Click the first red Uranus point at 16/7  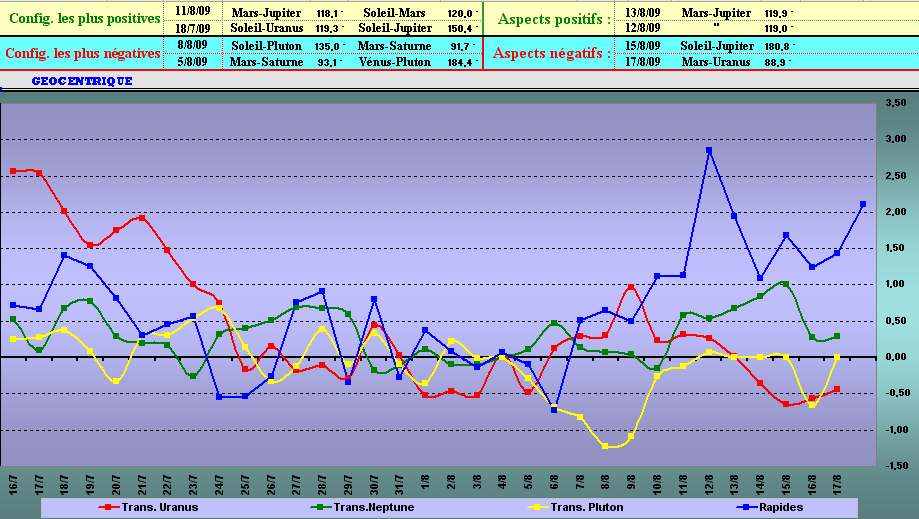13,171
